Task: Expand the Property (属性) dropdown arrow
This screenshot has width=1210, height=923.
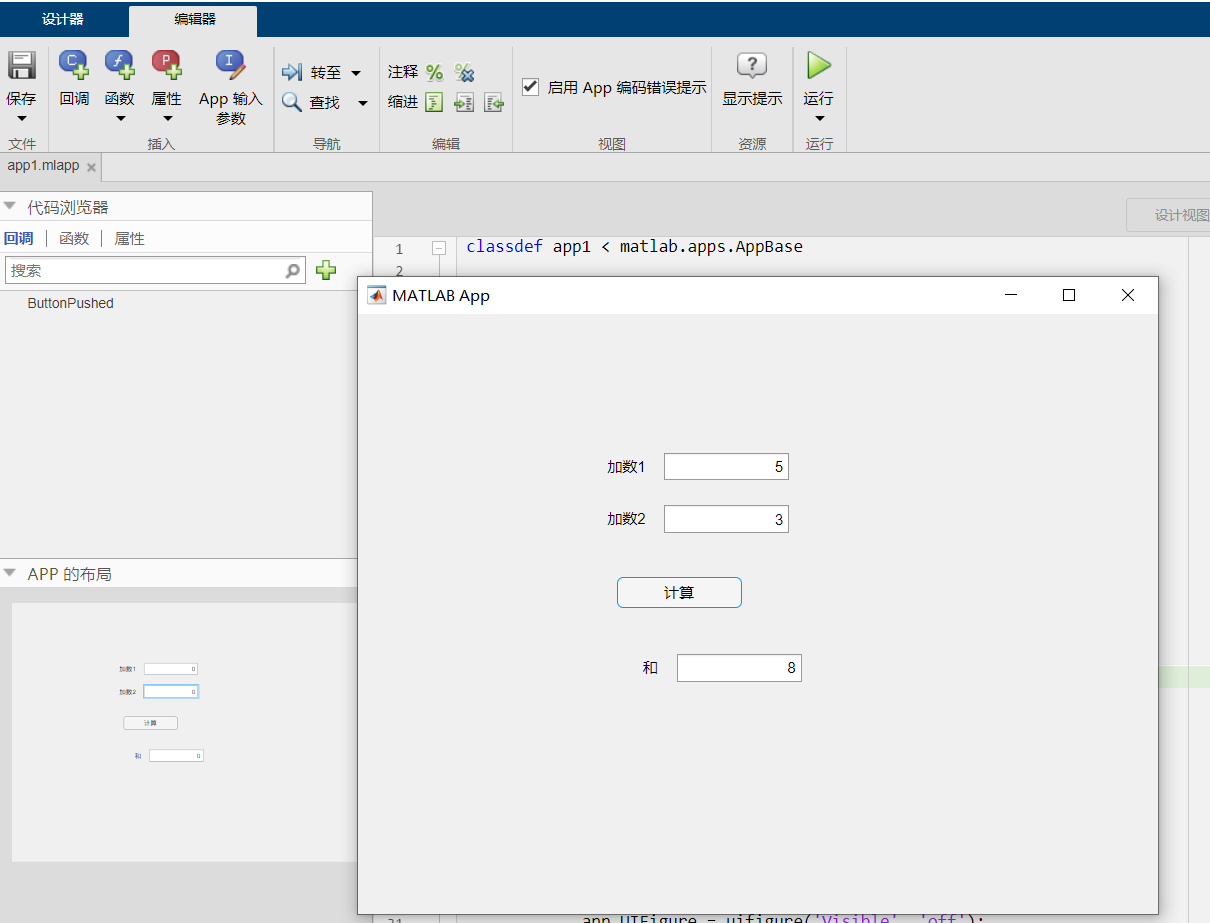Action: tap(167, 118)
